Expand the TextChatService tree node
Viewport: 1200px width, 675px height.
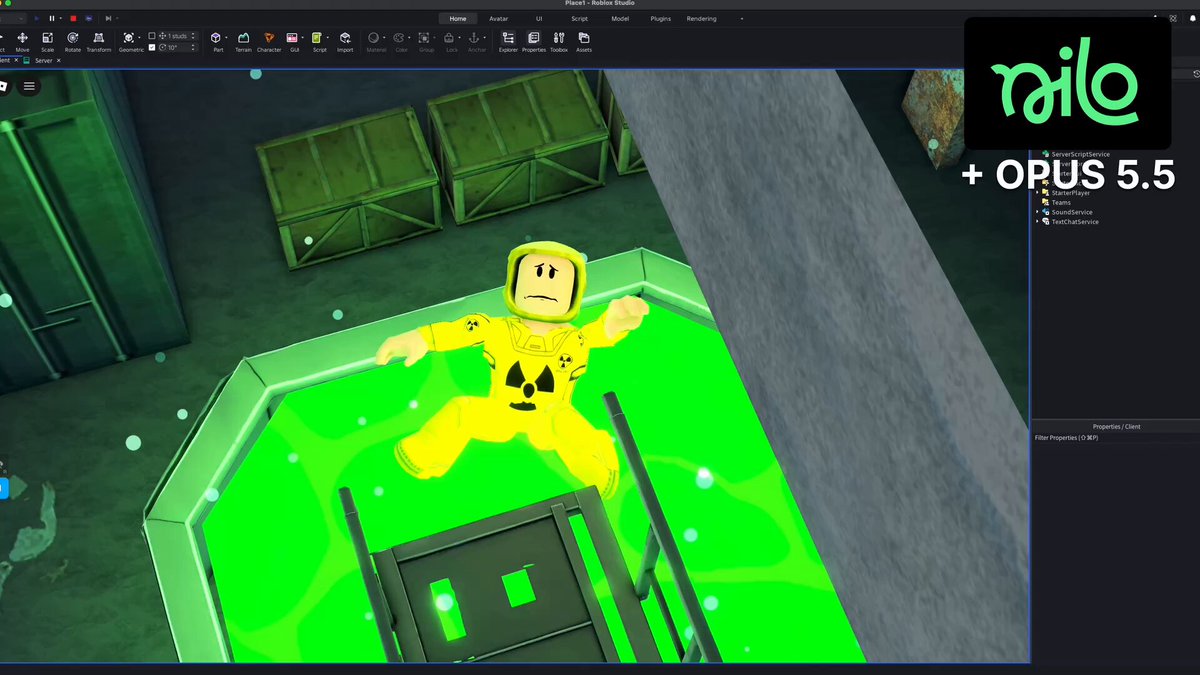(x=1037, y=222)
